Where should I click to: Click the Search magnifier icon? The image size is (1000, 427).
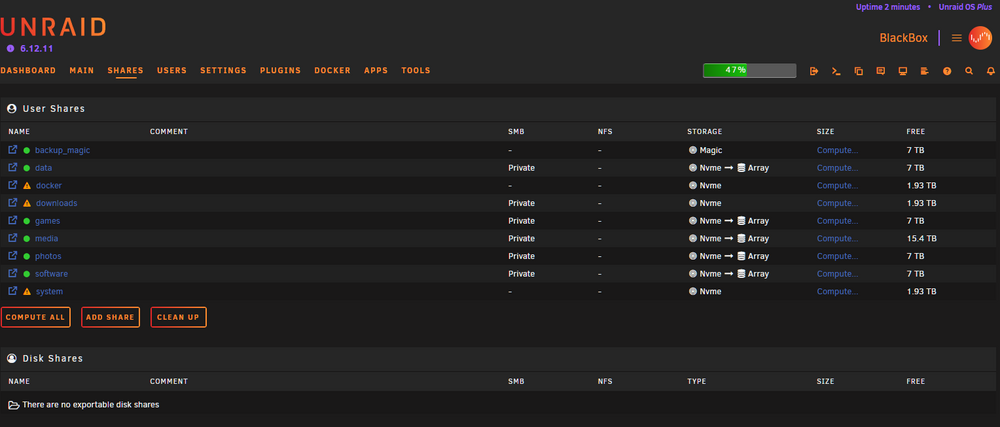tap(969, 71)
